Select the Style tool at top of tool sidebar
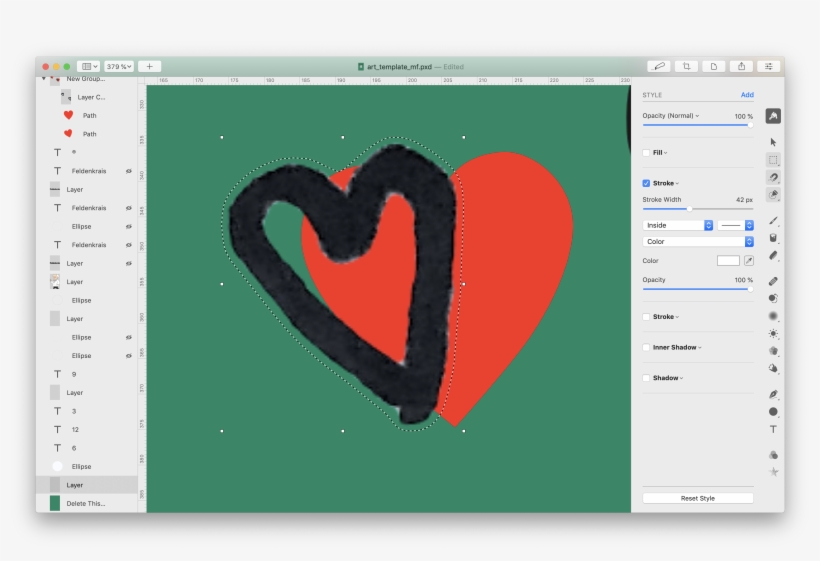This screenshot has width=820, height=561. click(x=773, y=116)
